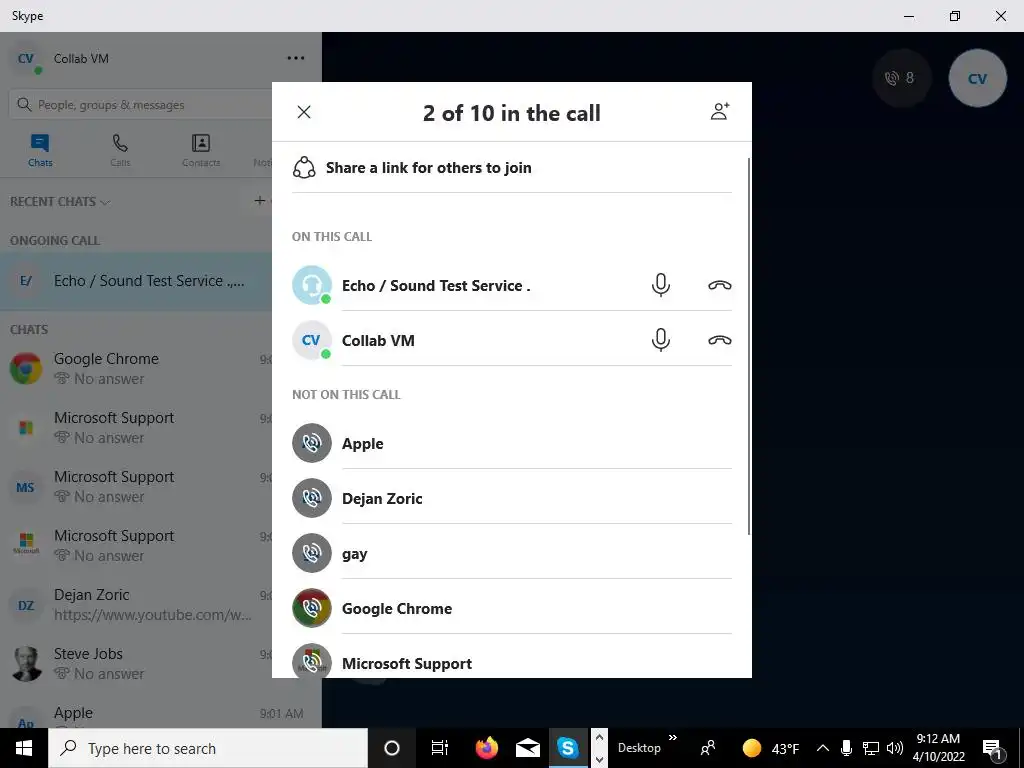Open ongoing call Echo / Sound Test Service
This screenshot has width=1024, height=768.
coord(136,281)
